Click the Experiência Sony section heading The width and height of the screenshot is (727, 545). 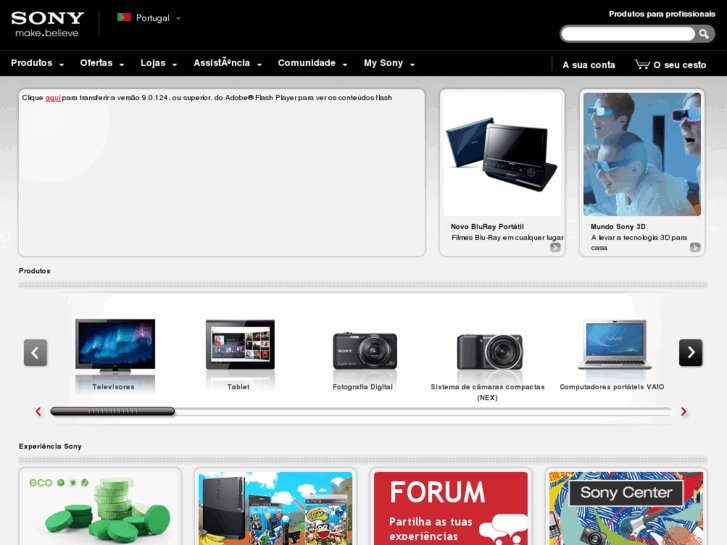pyautogui.click(x=50, y=446)
